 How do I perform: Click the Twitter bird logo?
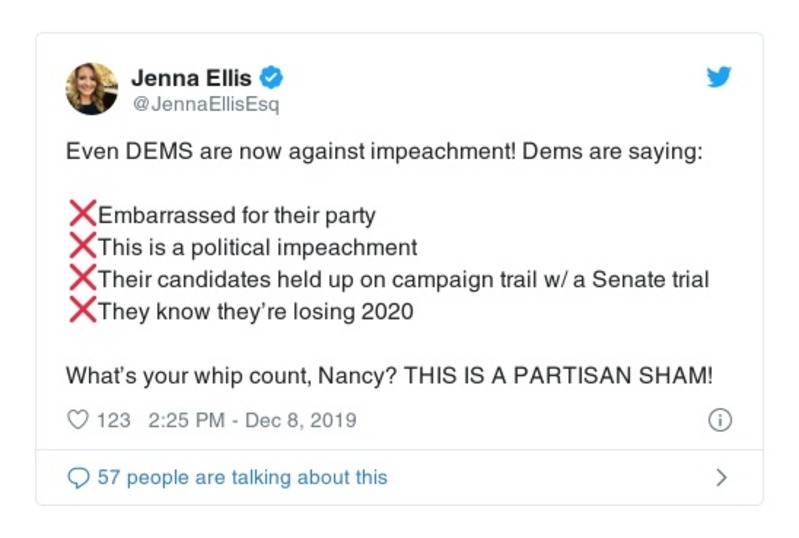(719, 78)
